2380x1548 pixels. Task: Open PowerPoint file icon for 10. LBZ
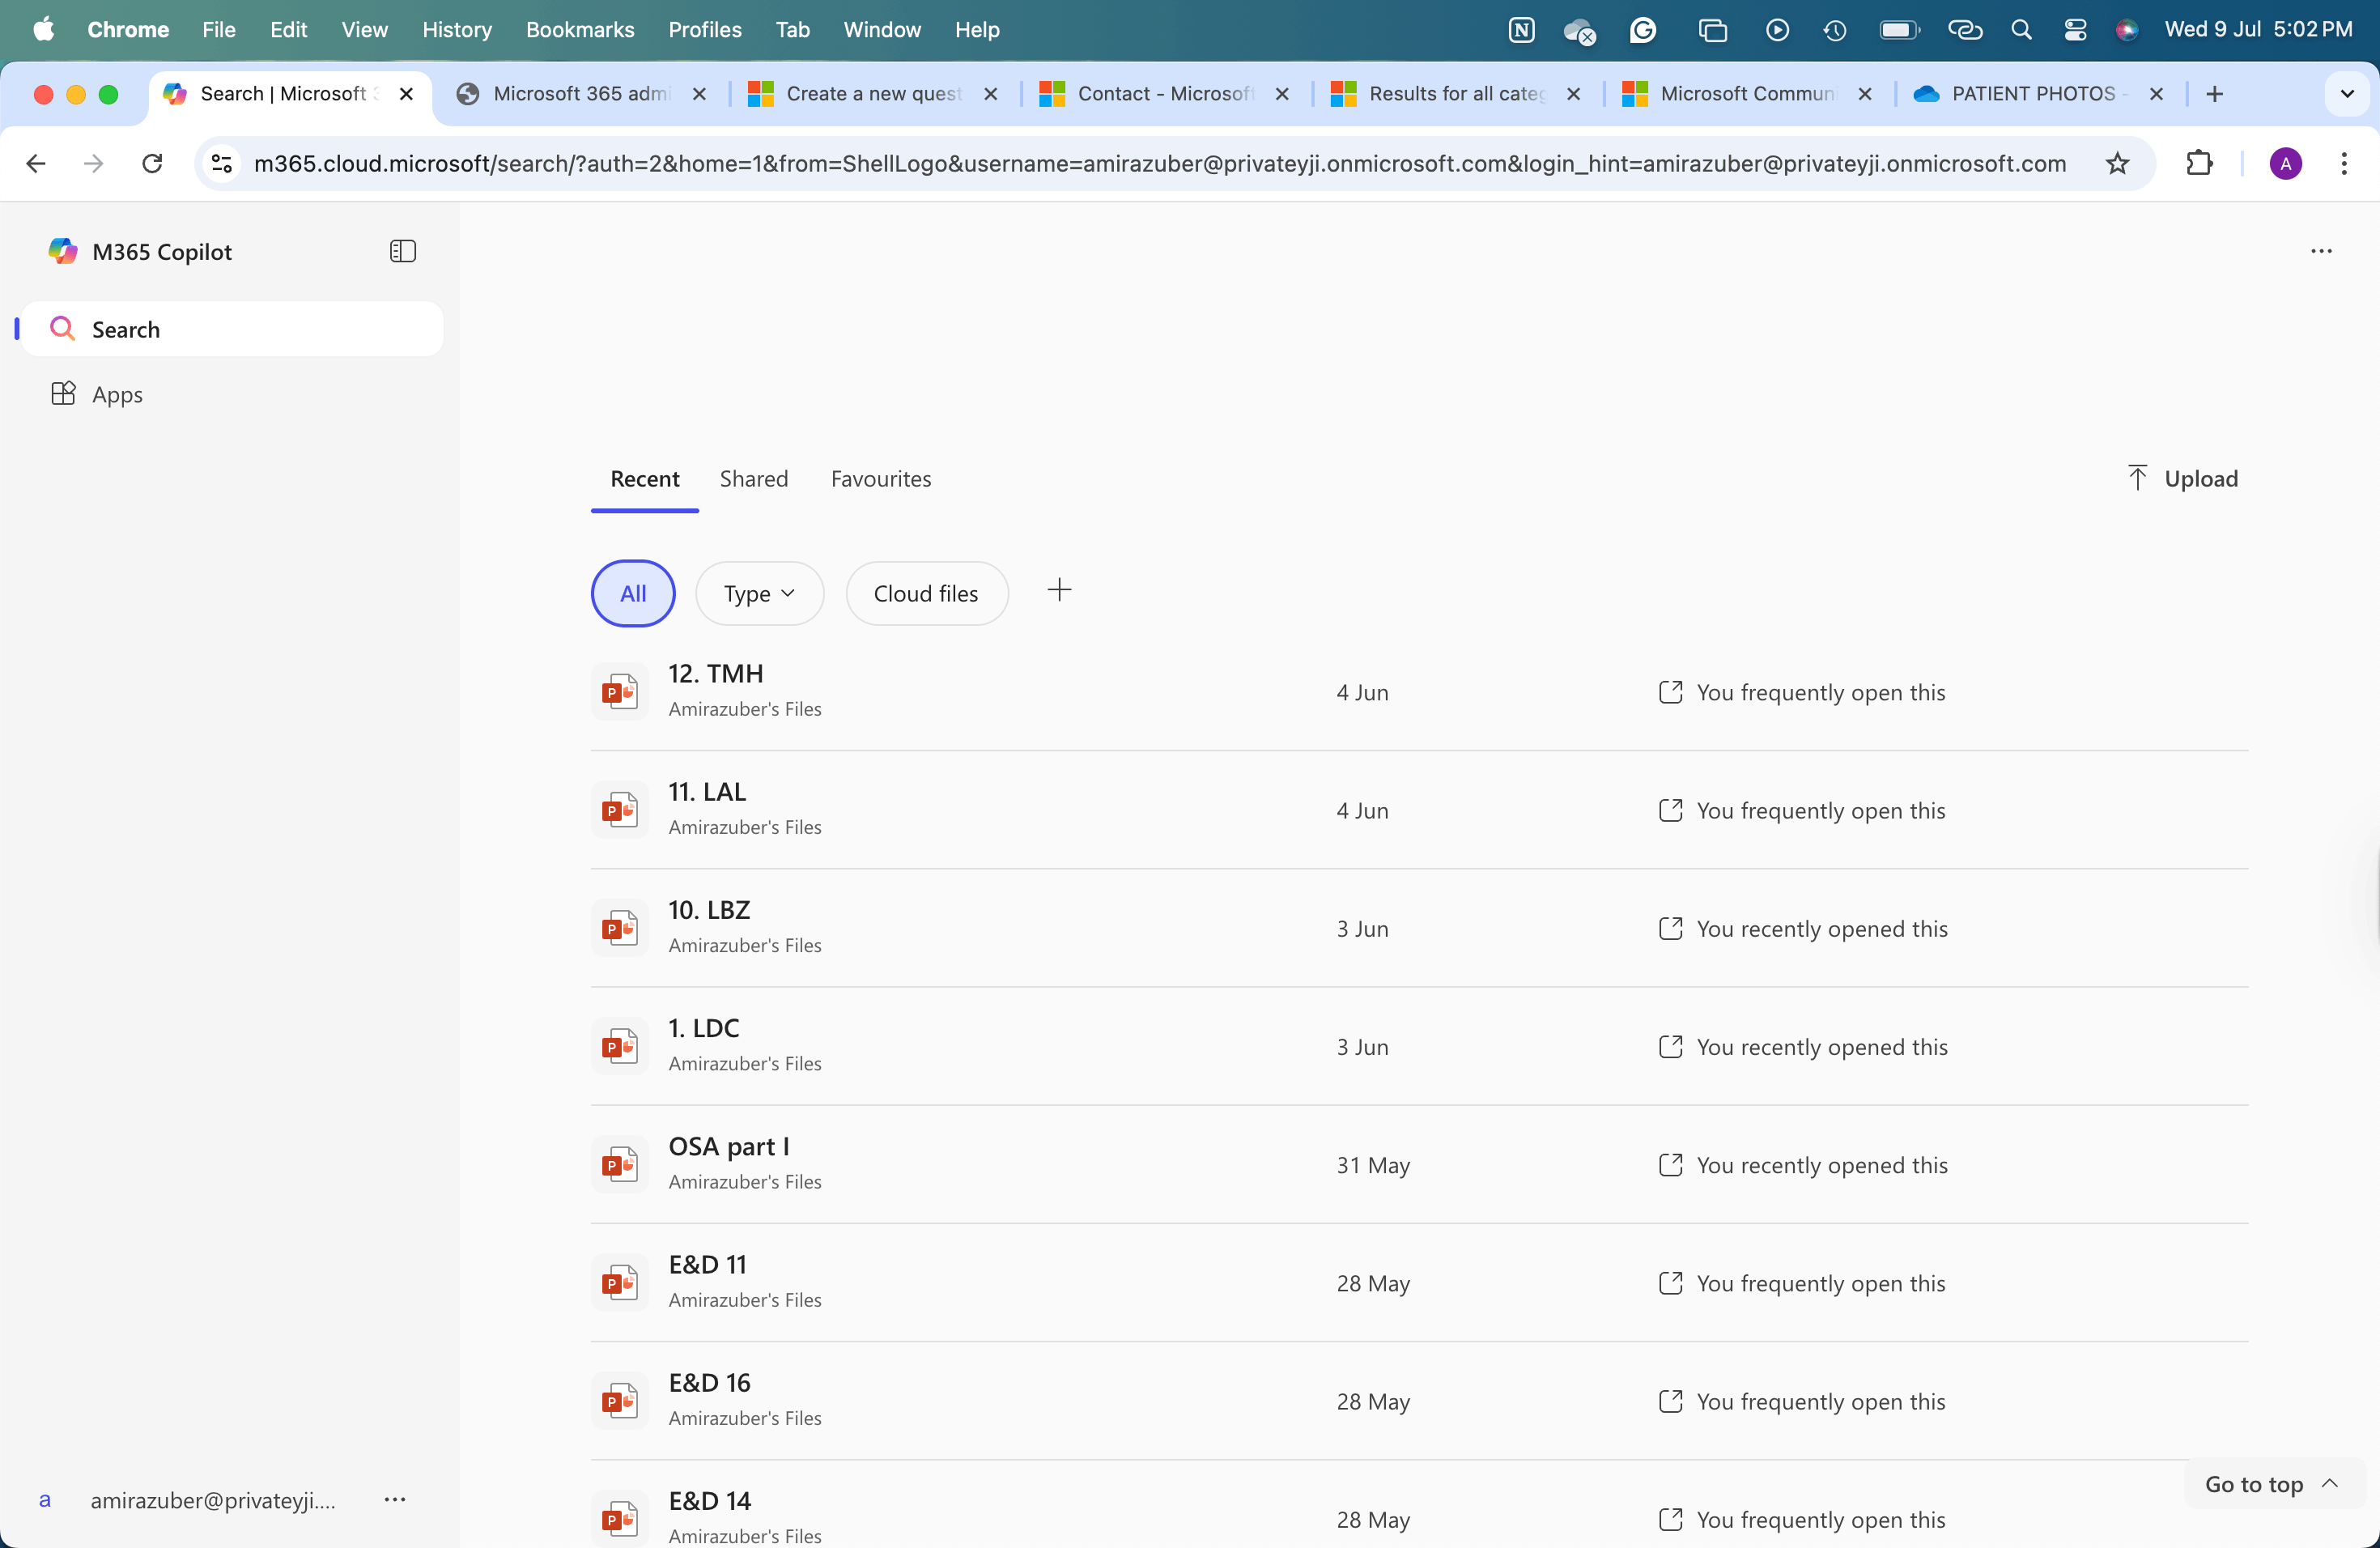(x=620, y=928)
